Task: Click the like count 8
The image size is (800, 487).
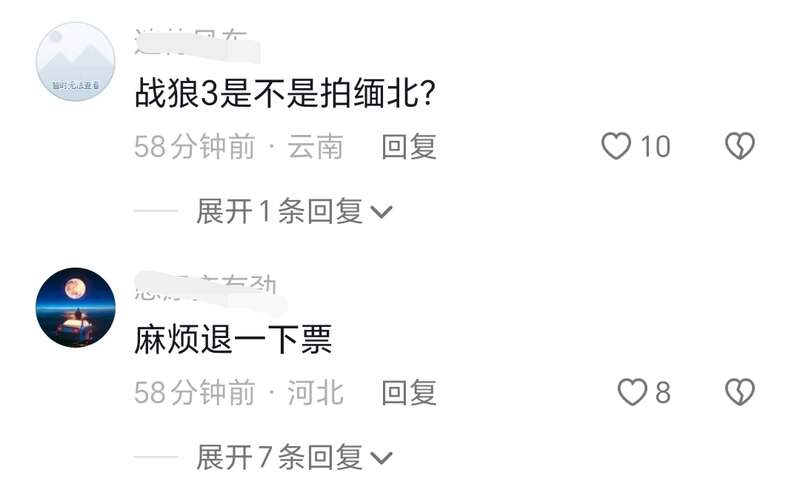Action: 663,393
